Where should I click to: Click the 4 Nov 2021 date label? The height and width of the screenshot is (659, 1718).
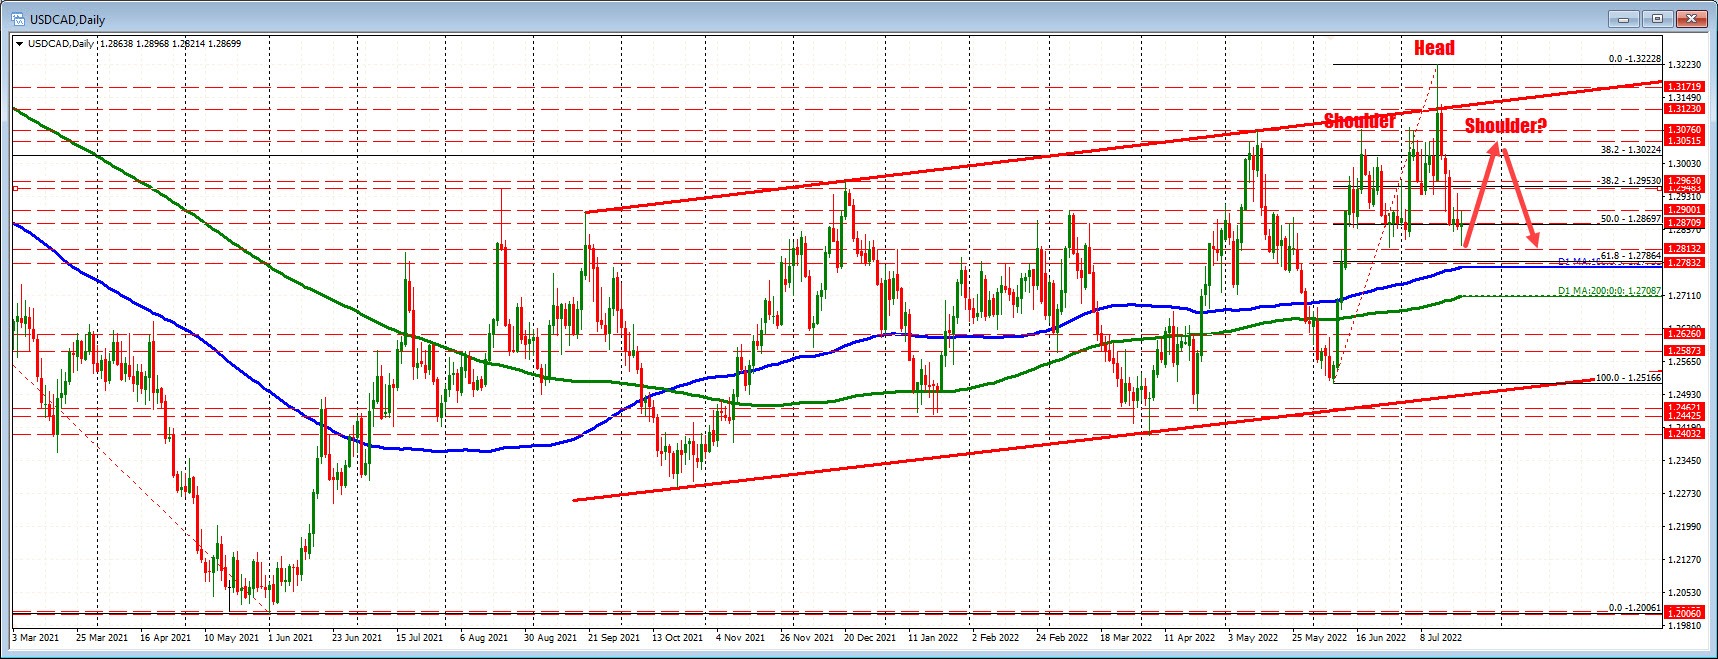point(740,637)
